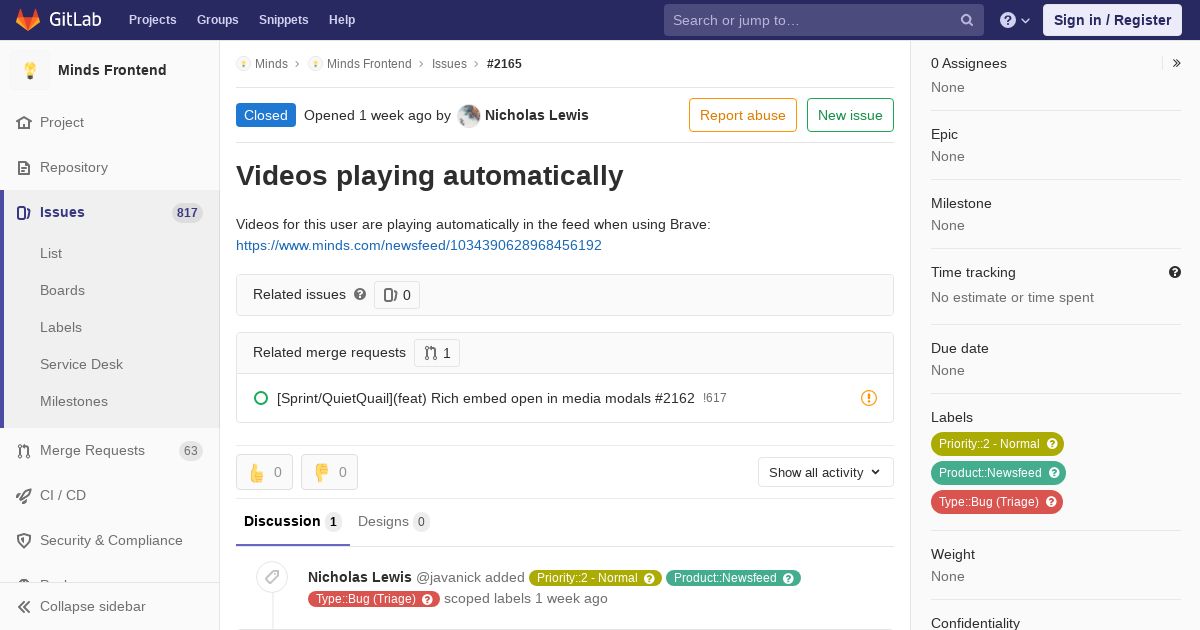Click the related issues count badge
The image size is (1200, 630).
click(x=397, y=295)
